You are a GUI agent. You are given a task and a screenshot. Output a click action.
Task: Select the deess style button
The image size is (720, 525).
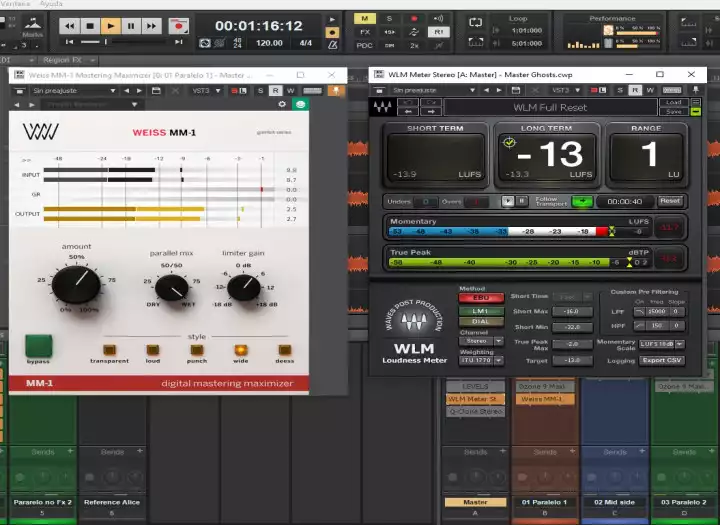[x=285, y=350]
